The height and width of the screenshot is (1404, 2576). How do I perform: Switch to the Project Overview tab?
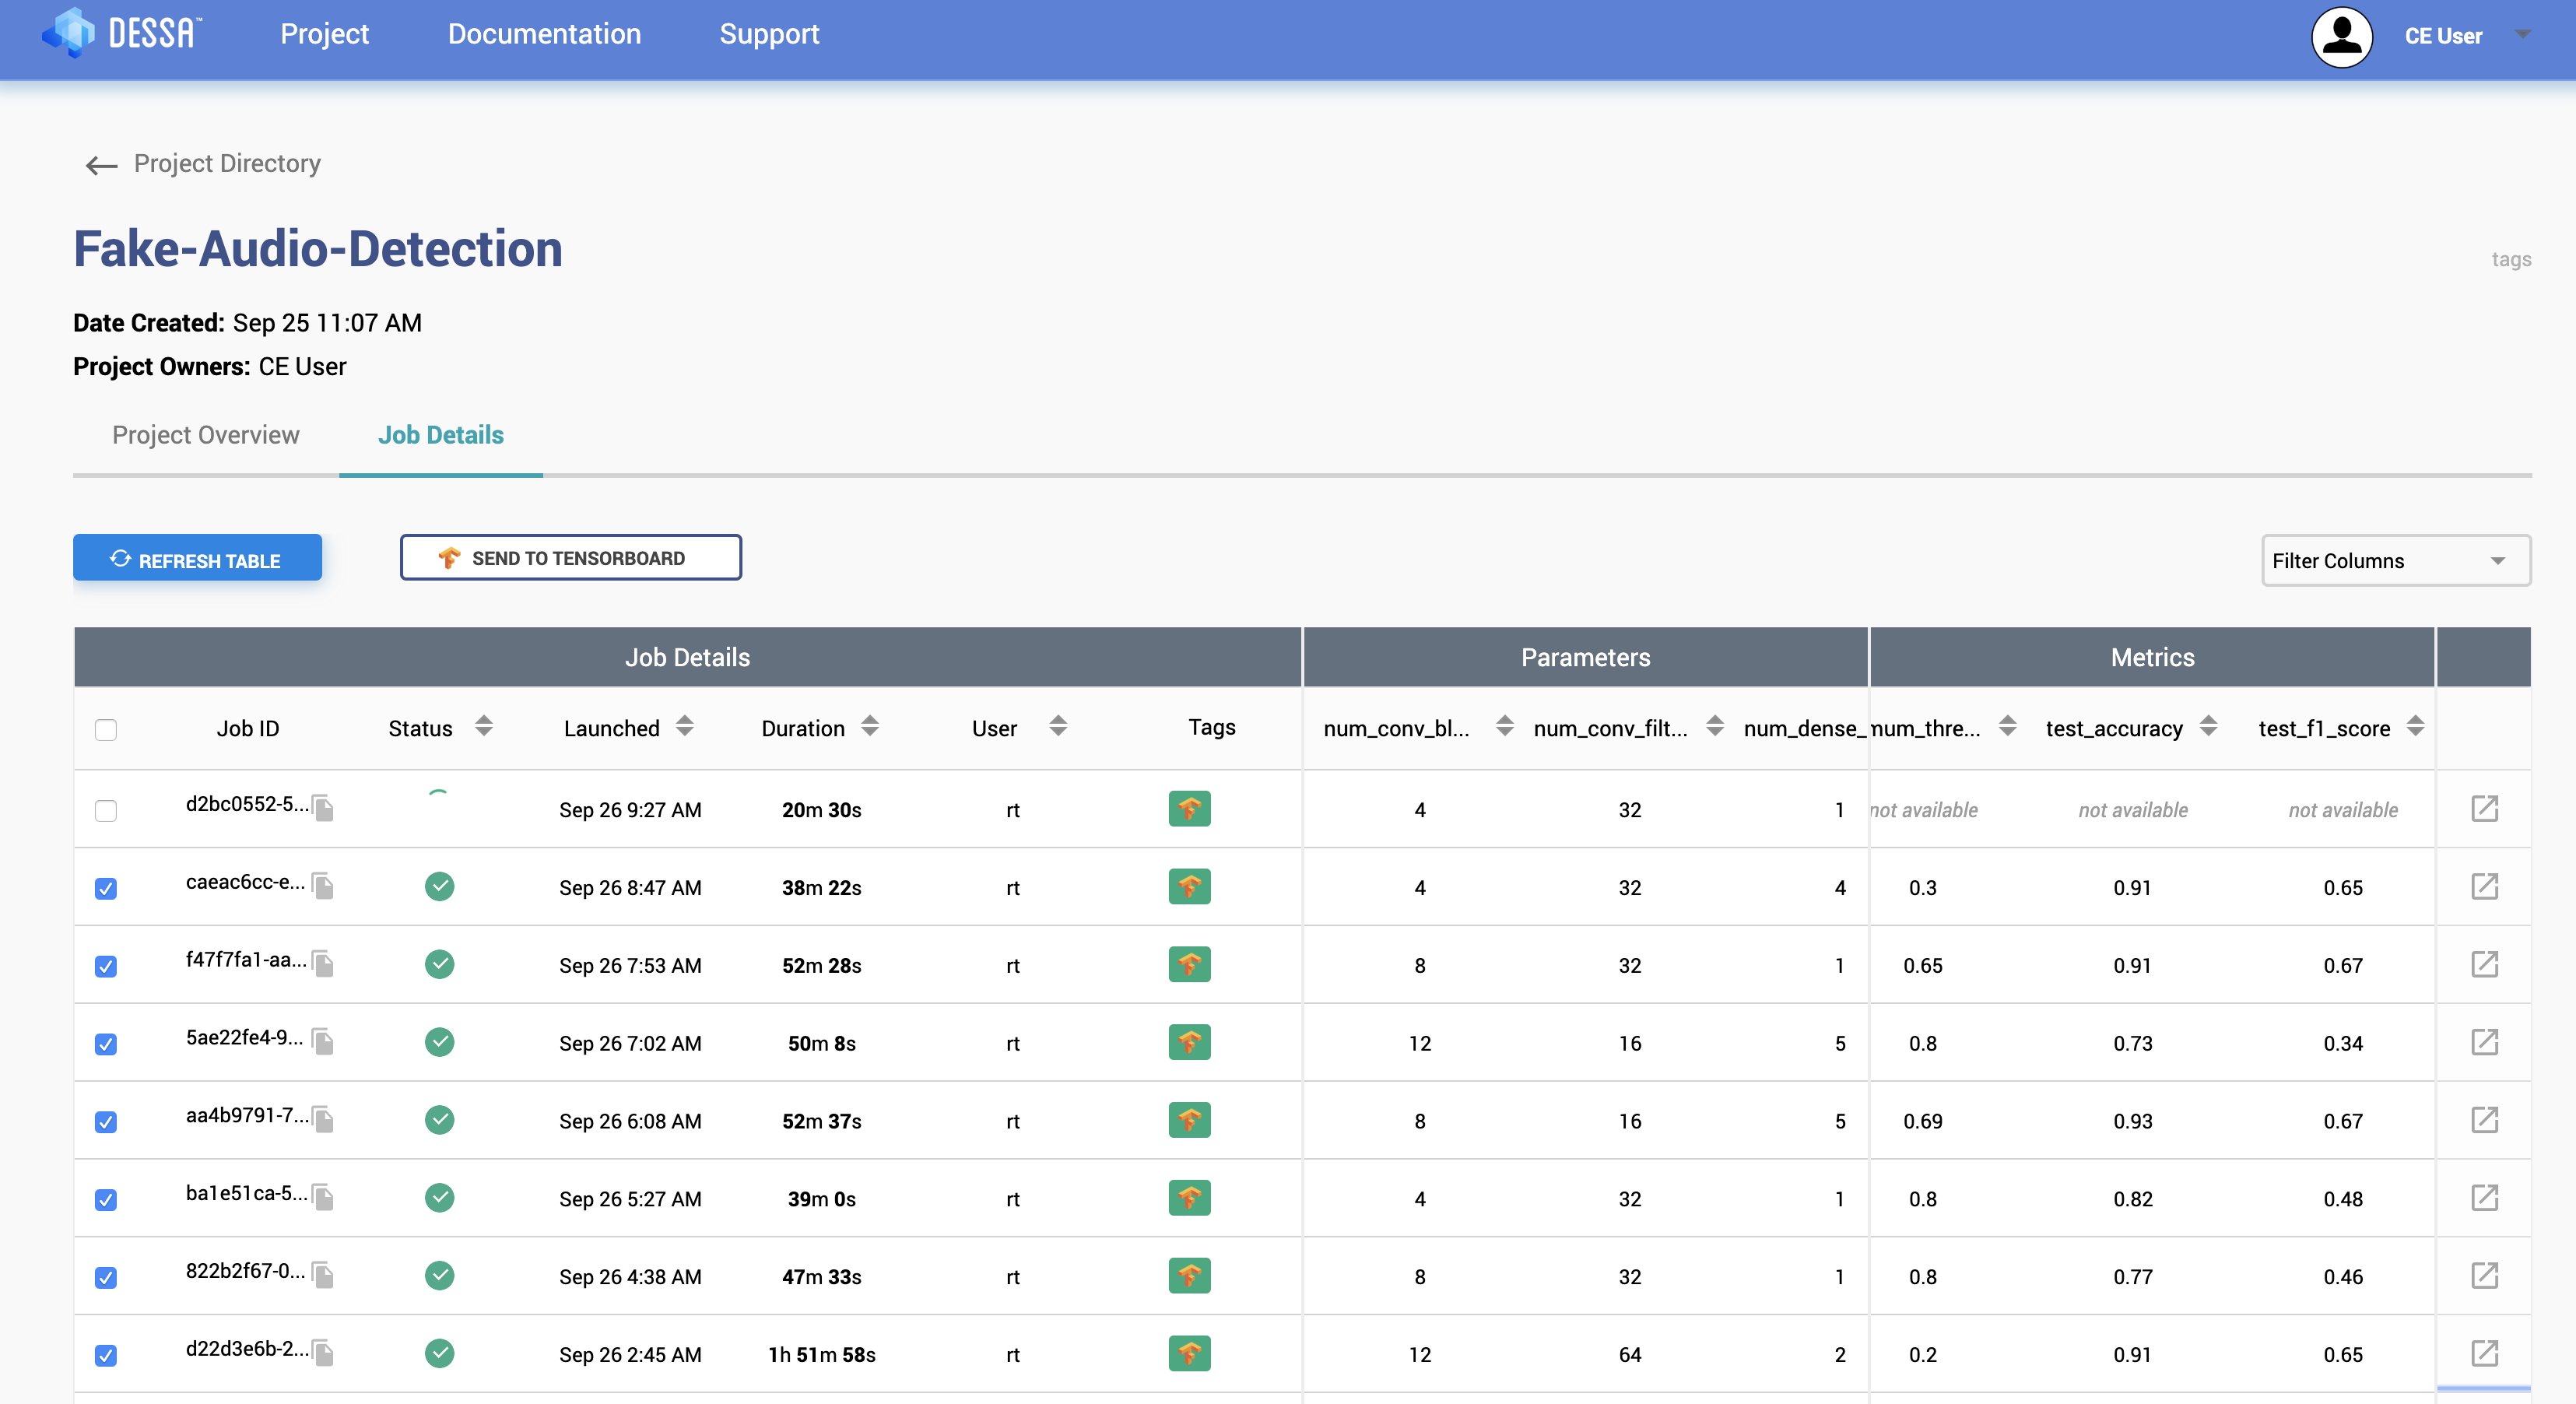tap(205, 434)
